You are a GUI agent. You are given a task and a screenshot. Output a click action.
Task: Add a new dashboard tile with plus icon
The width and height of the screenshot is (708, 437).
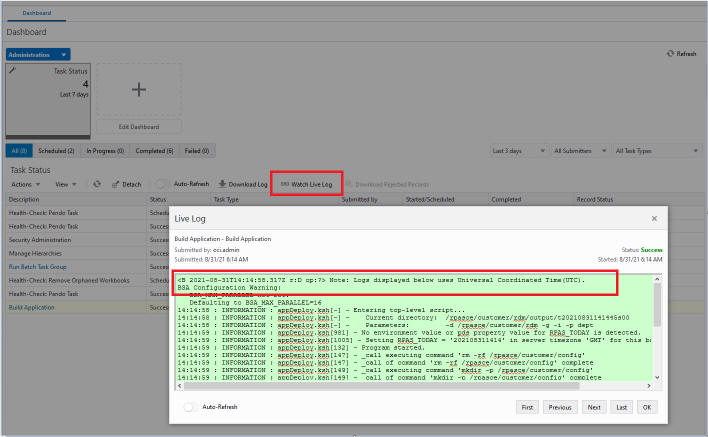139,89
